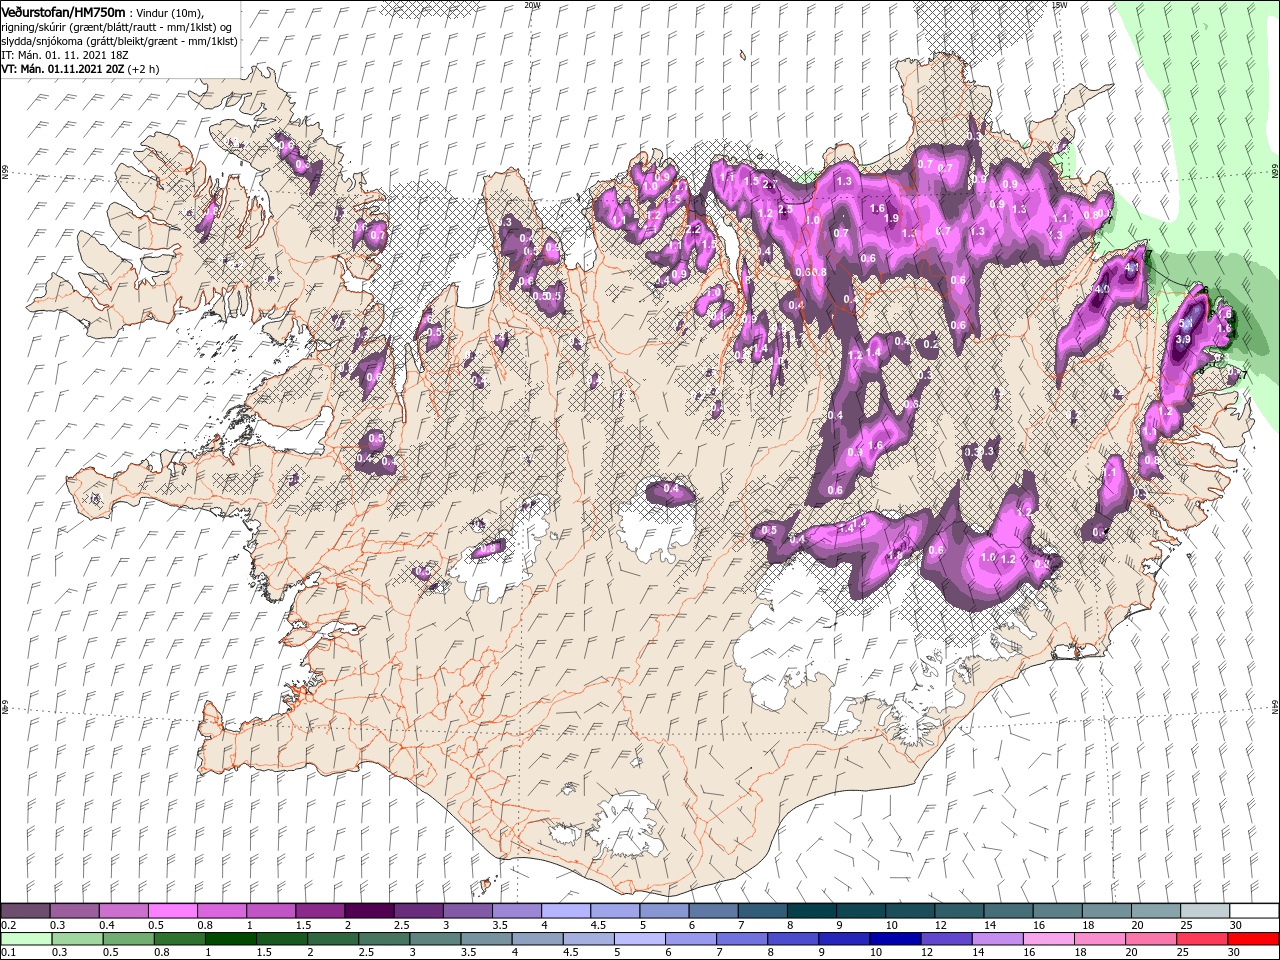Select gray-teal swatch at 3 in rain legend
The height and width of the screenshot is (960, 1280).
click(434, 939)
